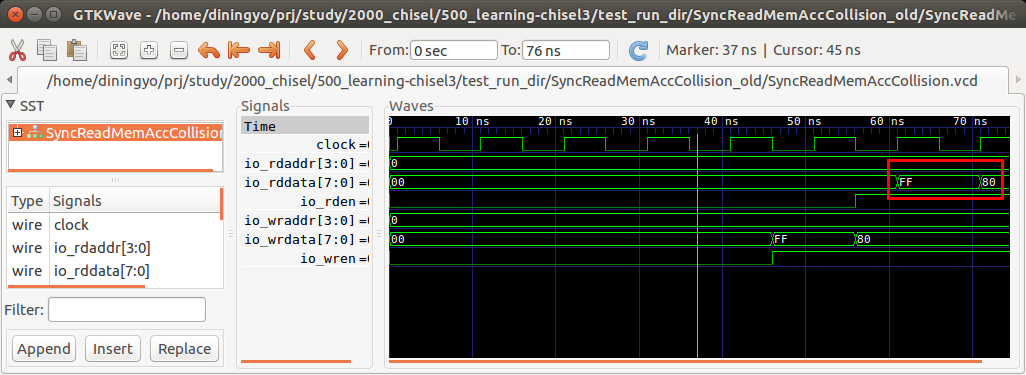Select wire io_rddata[7:0] in signal list

pos(114,271)
